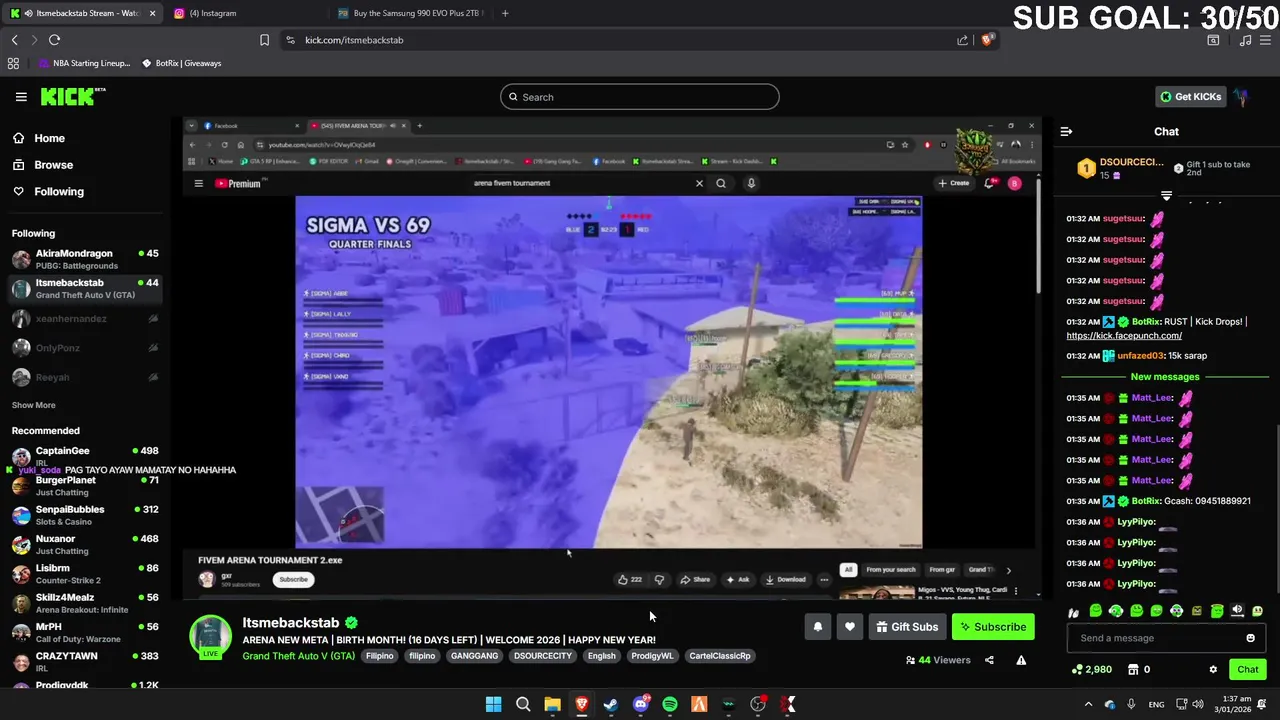This screenshot has width=1280, height=720.
Task: Report stream via warning triangle icon
Action: click(x=1021, y=660)
